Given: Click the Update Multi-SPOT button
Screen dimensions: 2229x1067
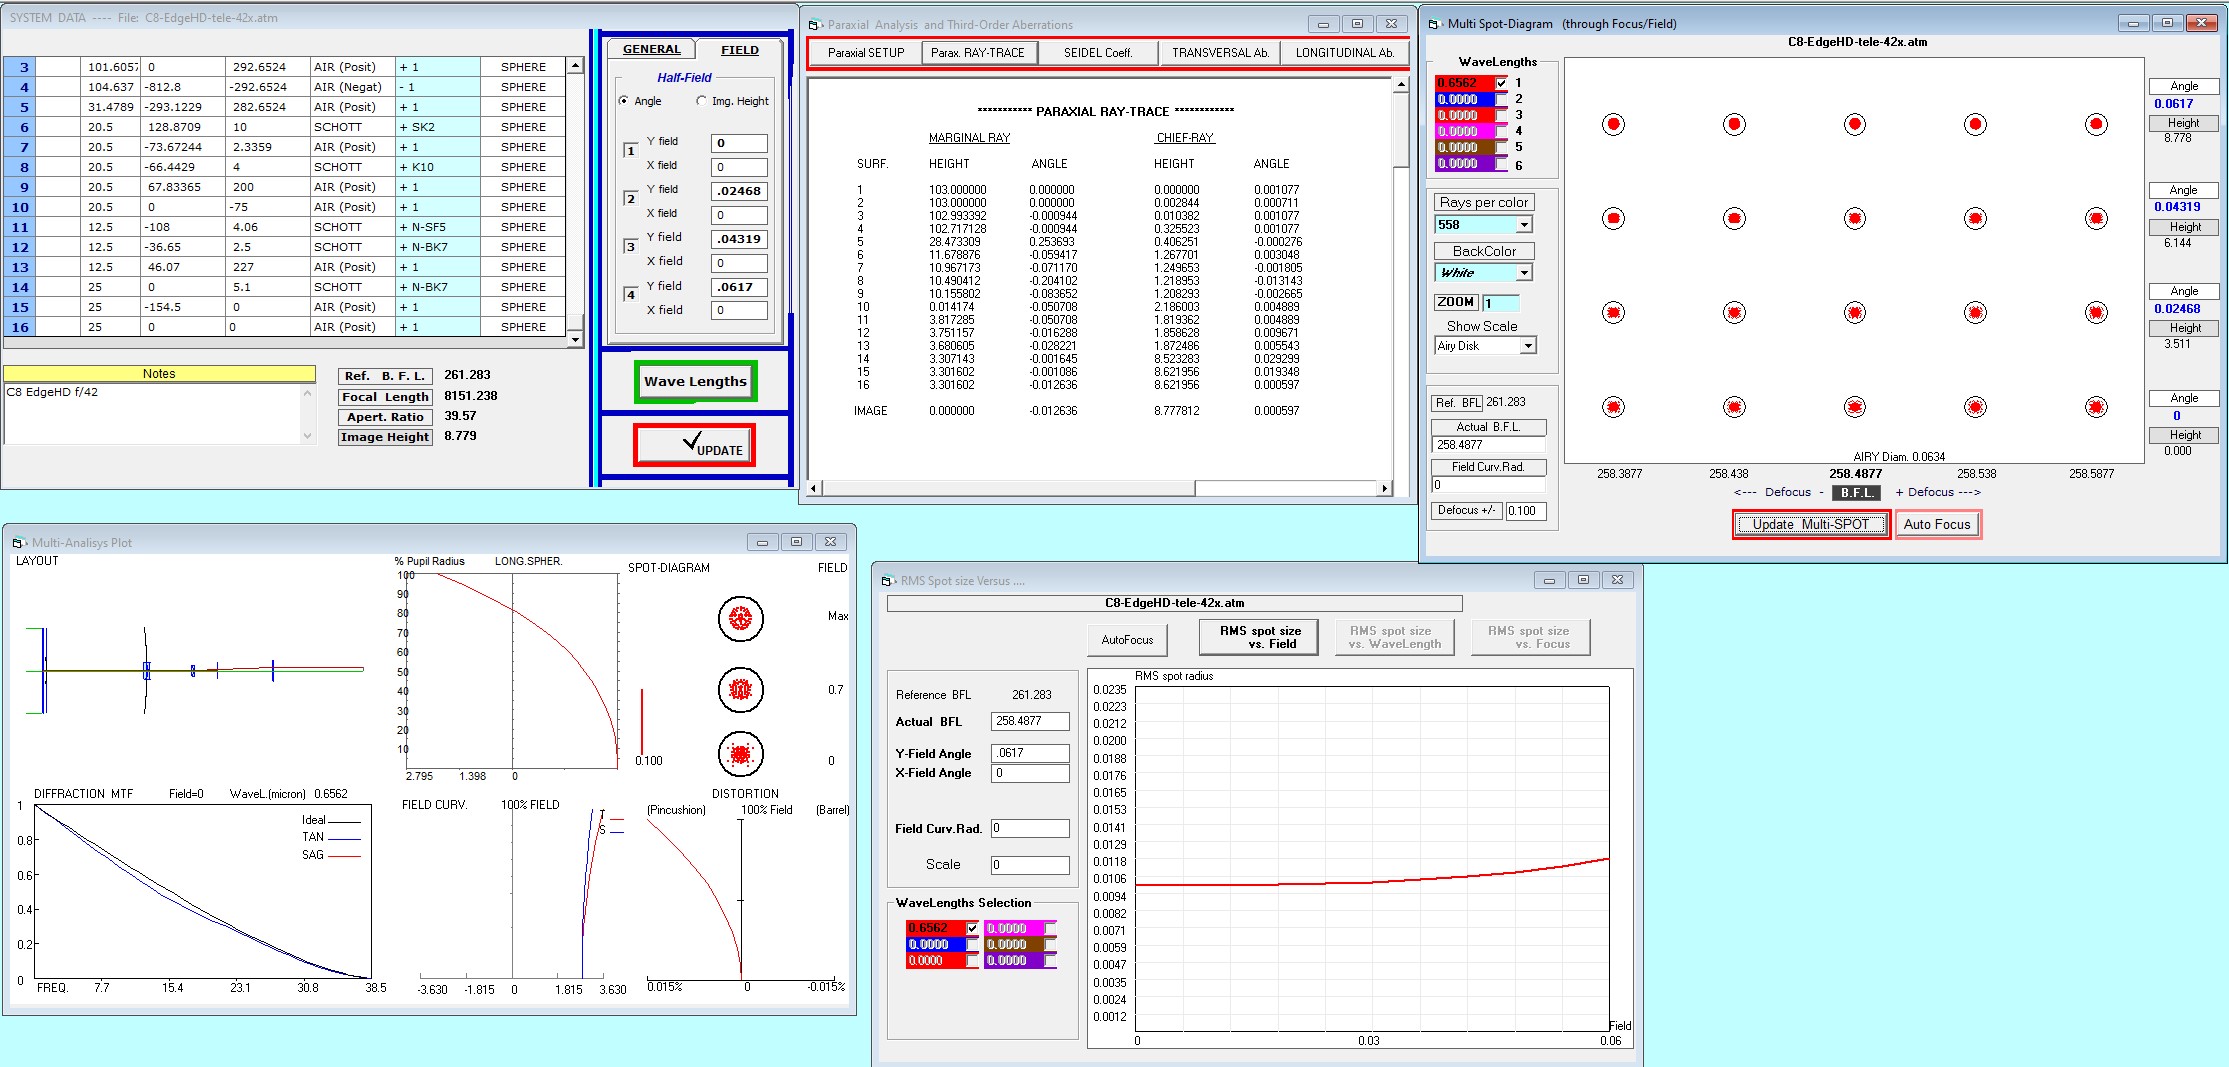Looking at the screenshot, I should tap(1810, 524).
